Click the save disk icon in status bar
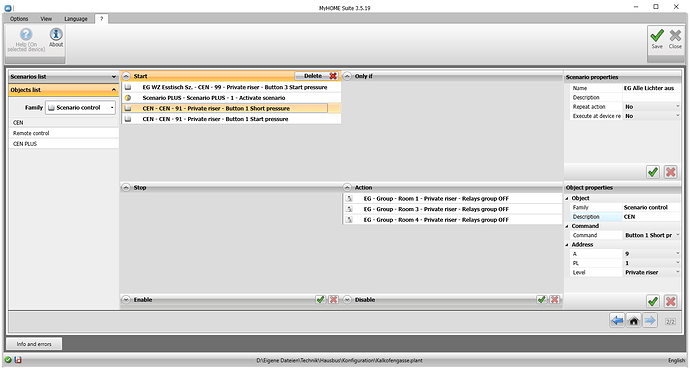The width and height of the screenshot is (690, 368). point(18,360)
